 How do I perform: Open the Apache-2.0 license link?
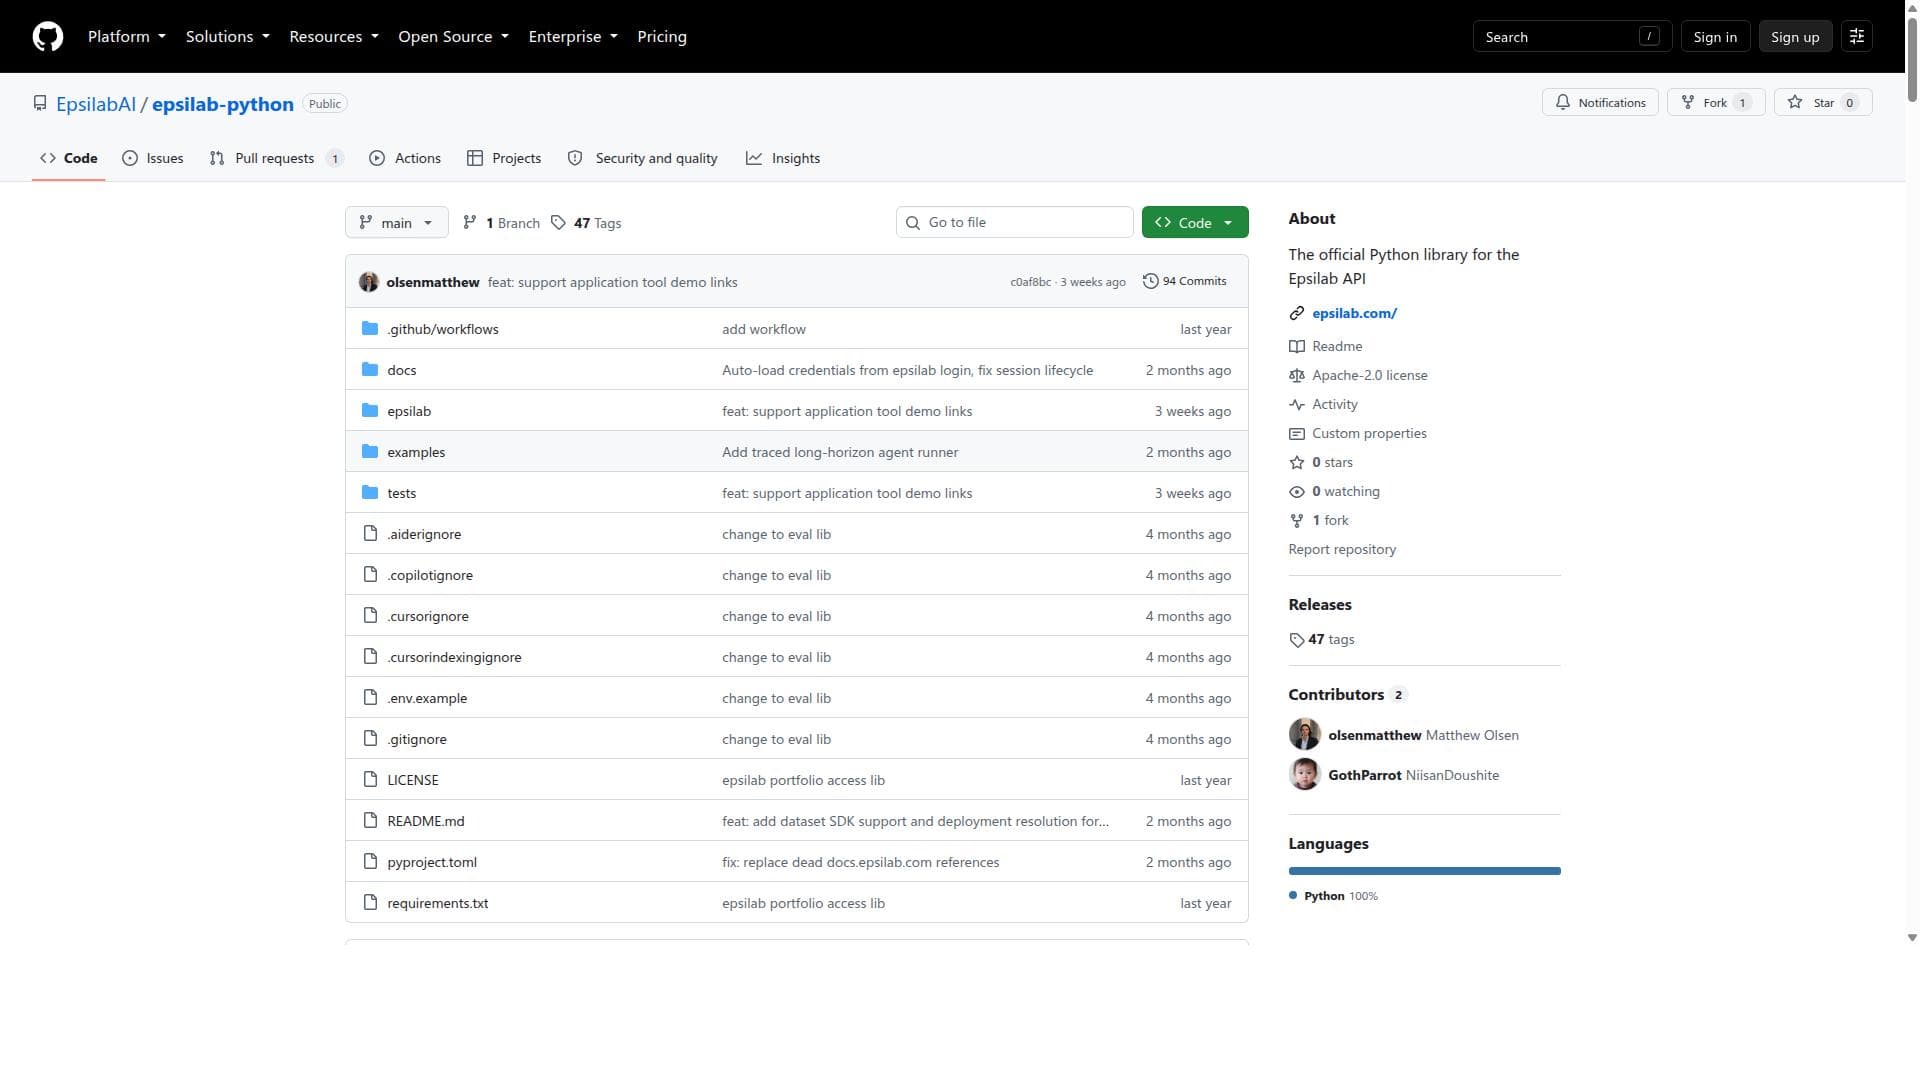(1369, 376)
